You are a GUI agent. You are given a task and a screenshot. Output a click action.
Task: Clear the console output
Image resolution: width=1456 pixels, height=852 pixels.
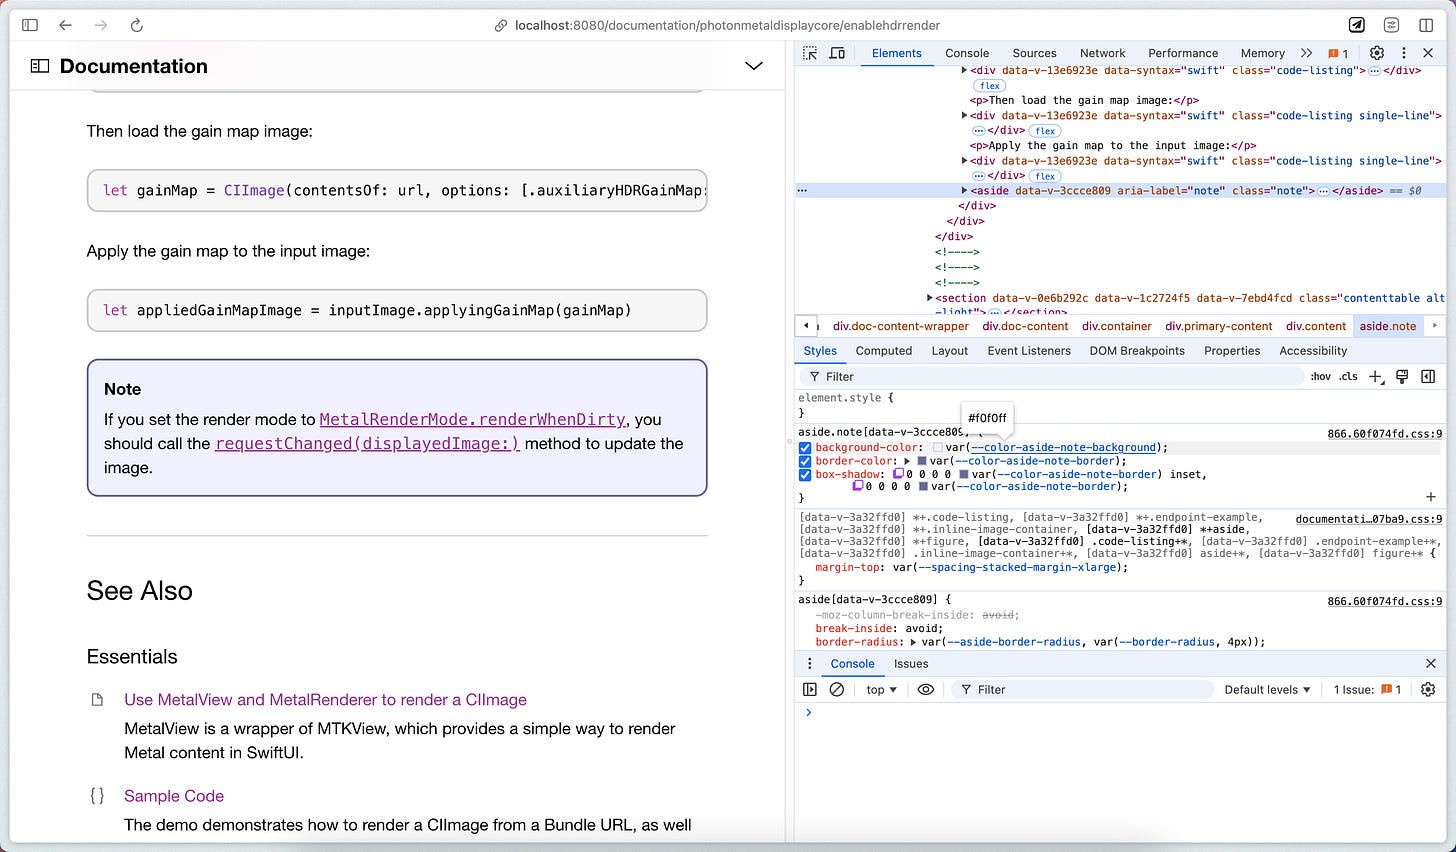click(837, 690)
